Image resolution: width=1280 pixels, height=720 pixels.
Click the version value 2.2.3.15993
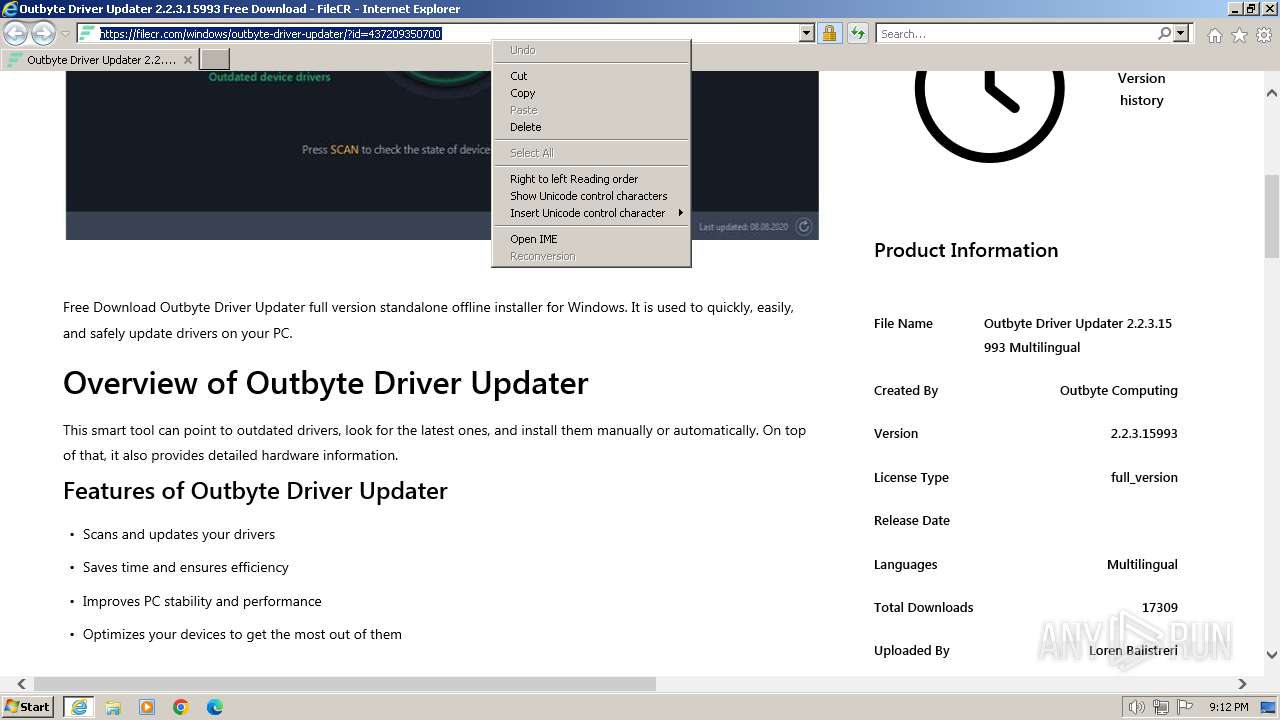[1144, 434]
